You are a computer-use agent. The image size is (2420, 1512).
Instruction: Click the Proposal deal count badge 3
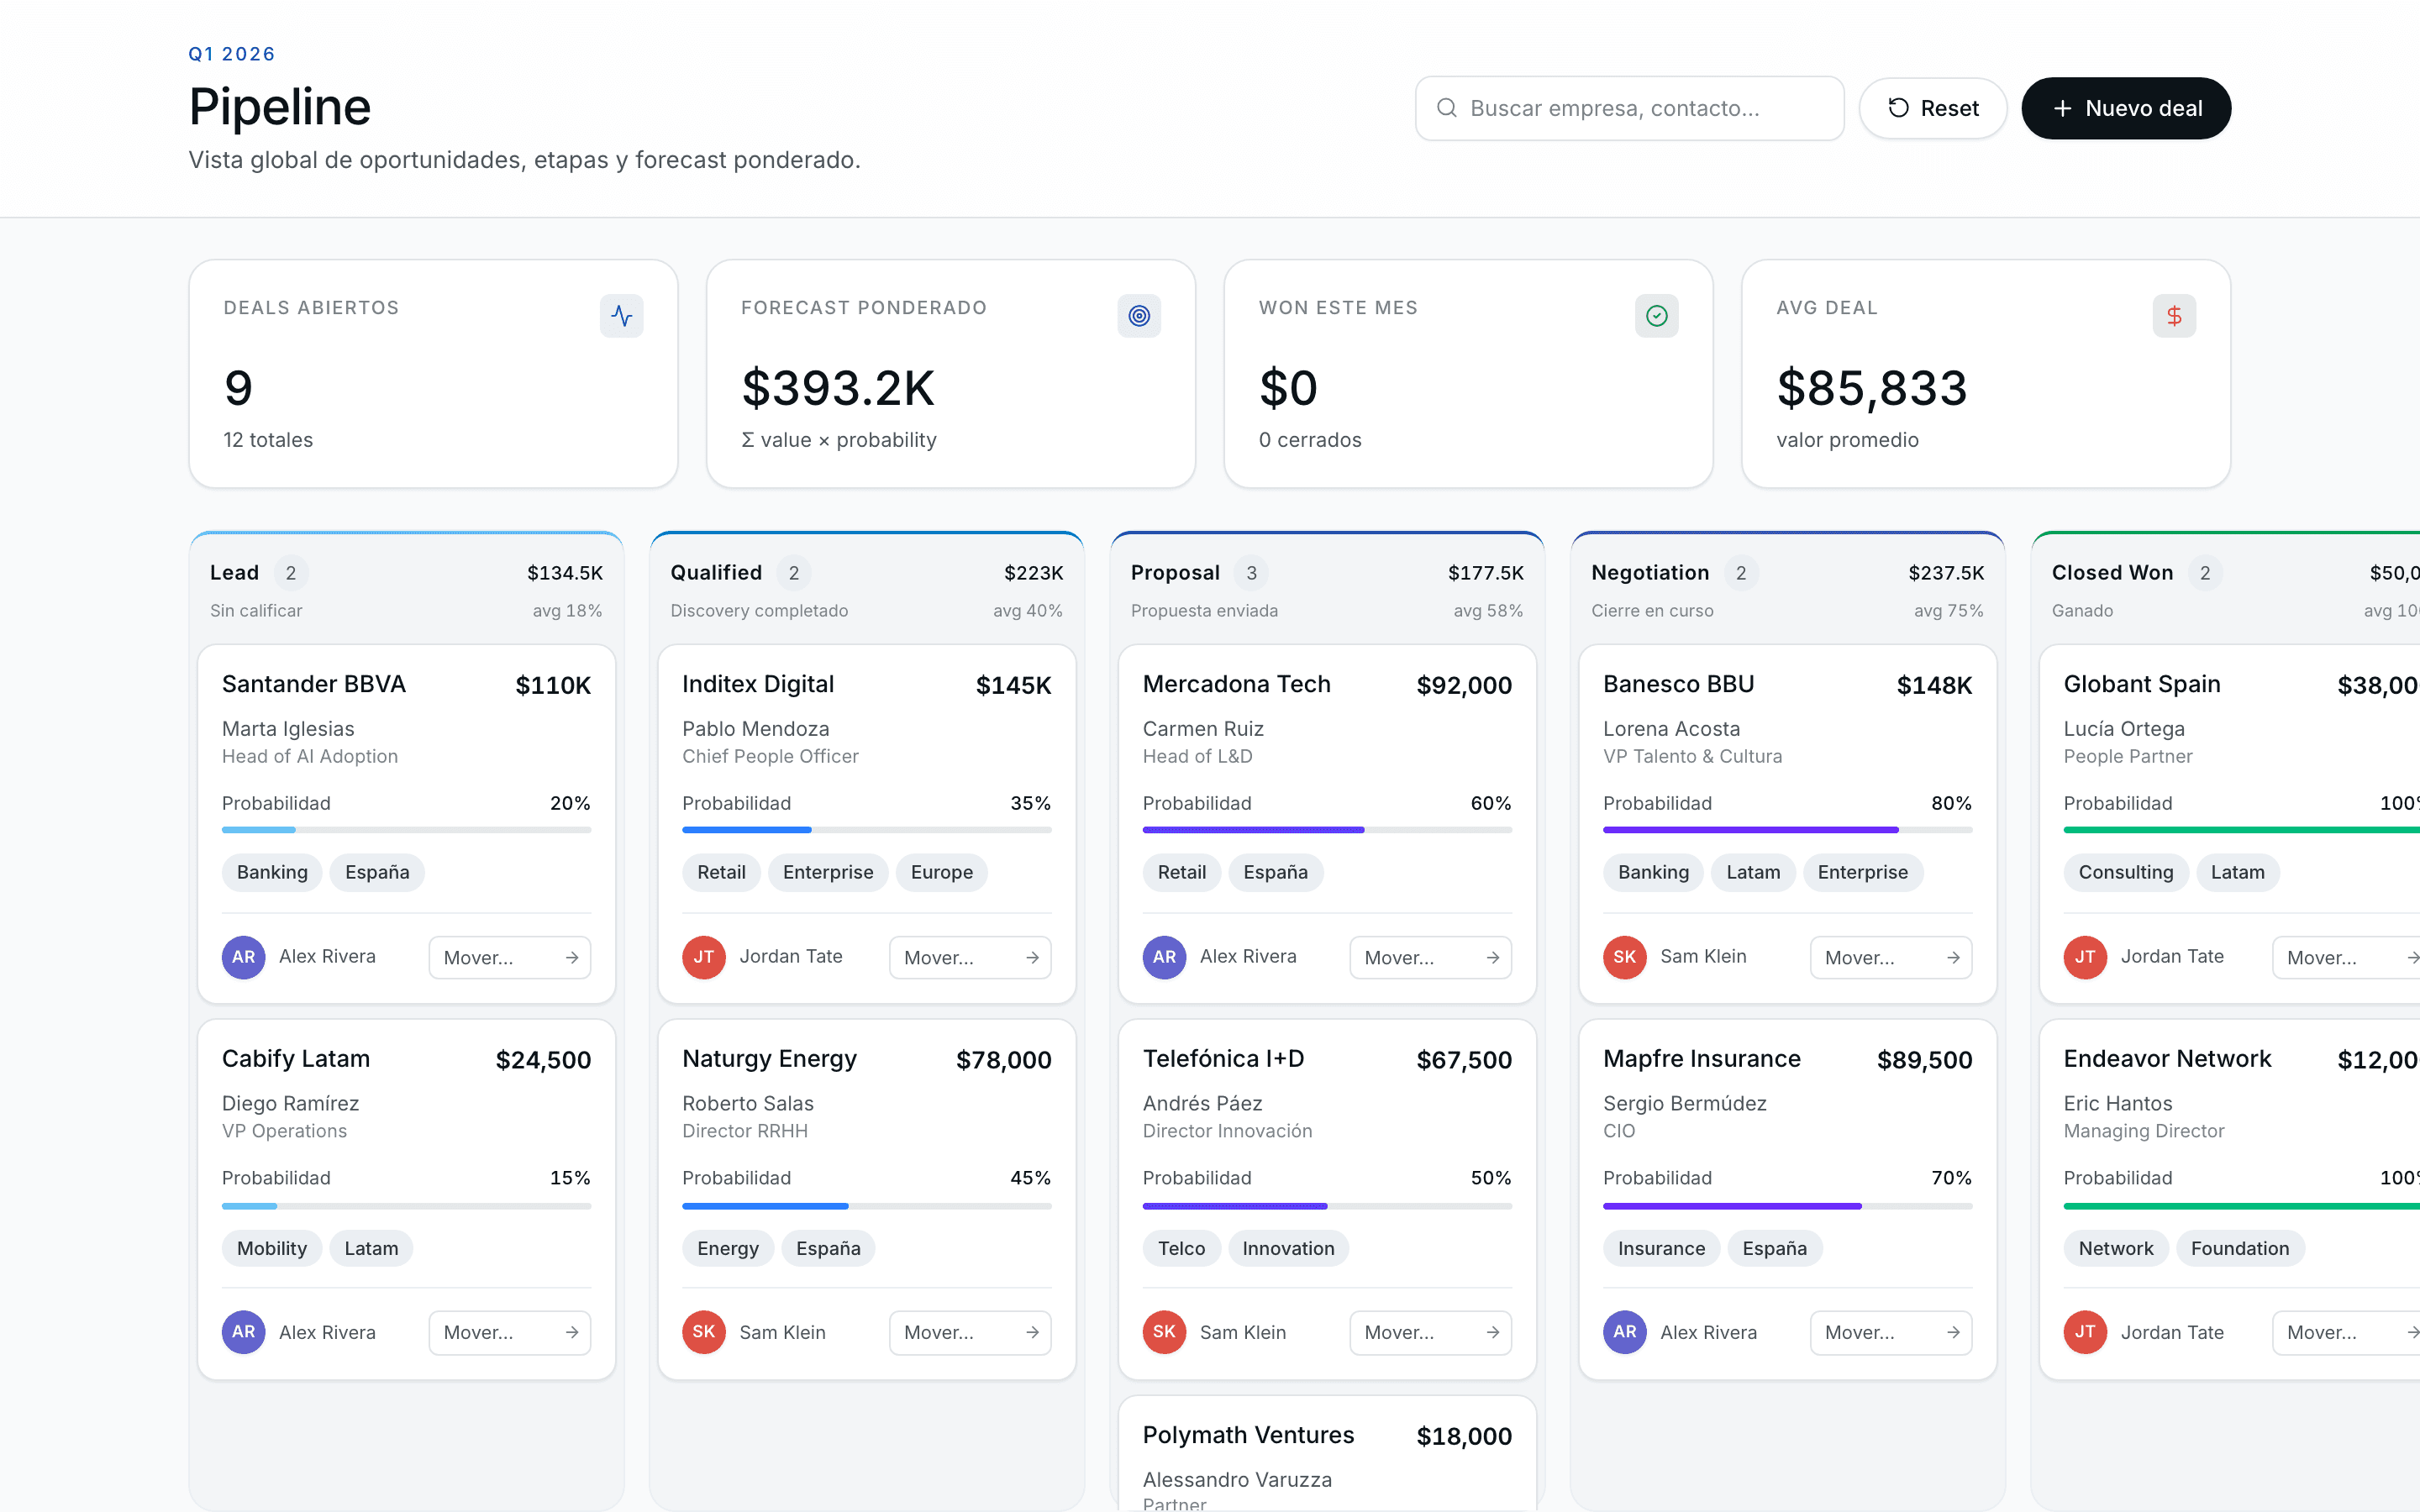(x=1252, y=573)
